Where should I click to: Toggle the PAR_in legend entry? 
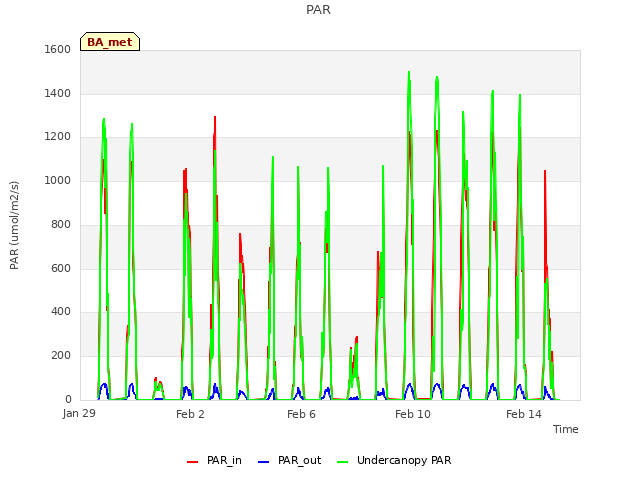pos(214,460)
